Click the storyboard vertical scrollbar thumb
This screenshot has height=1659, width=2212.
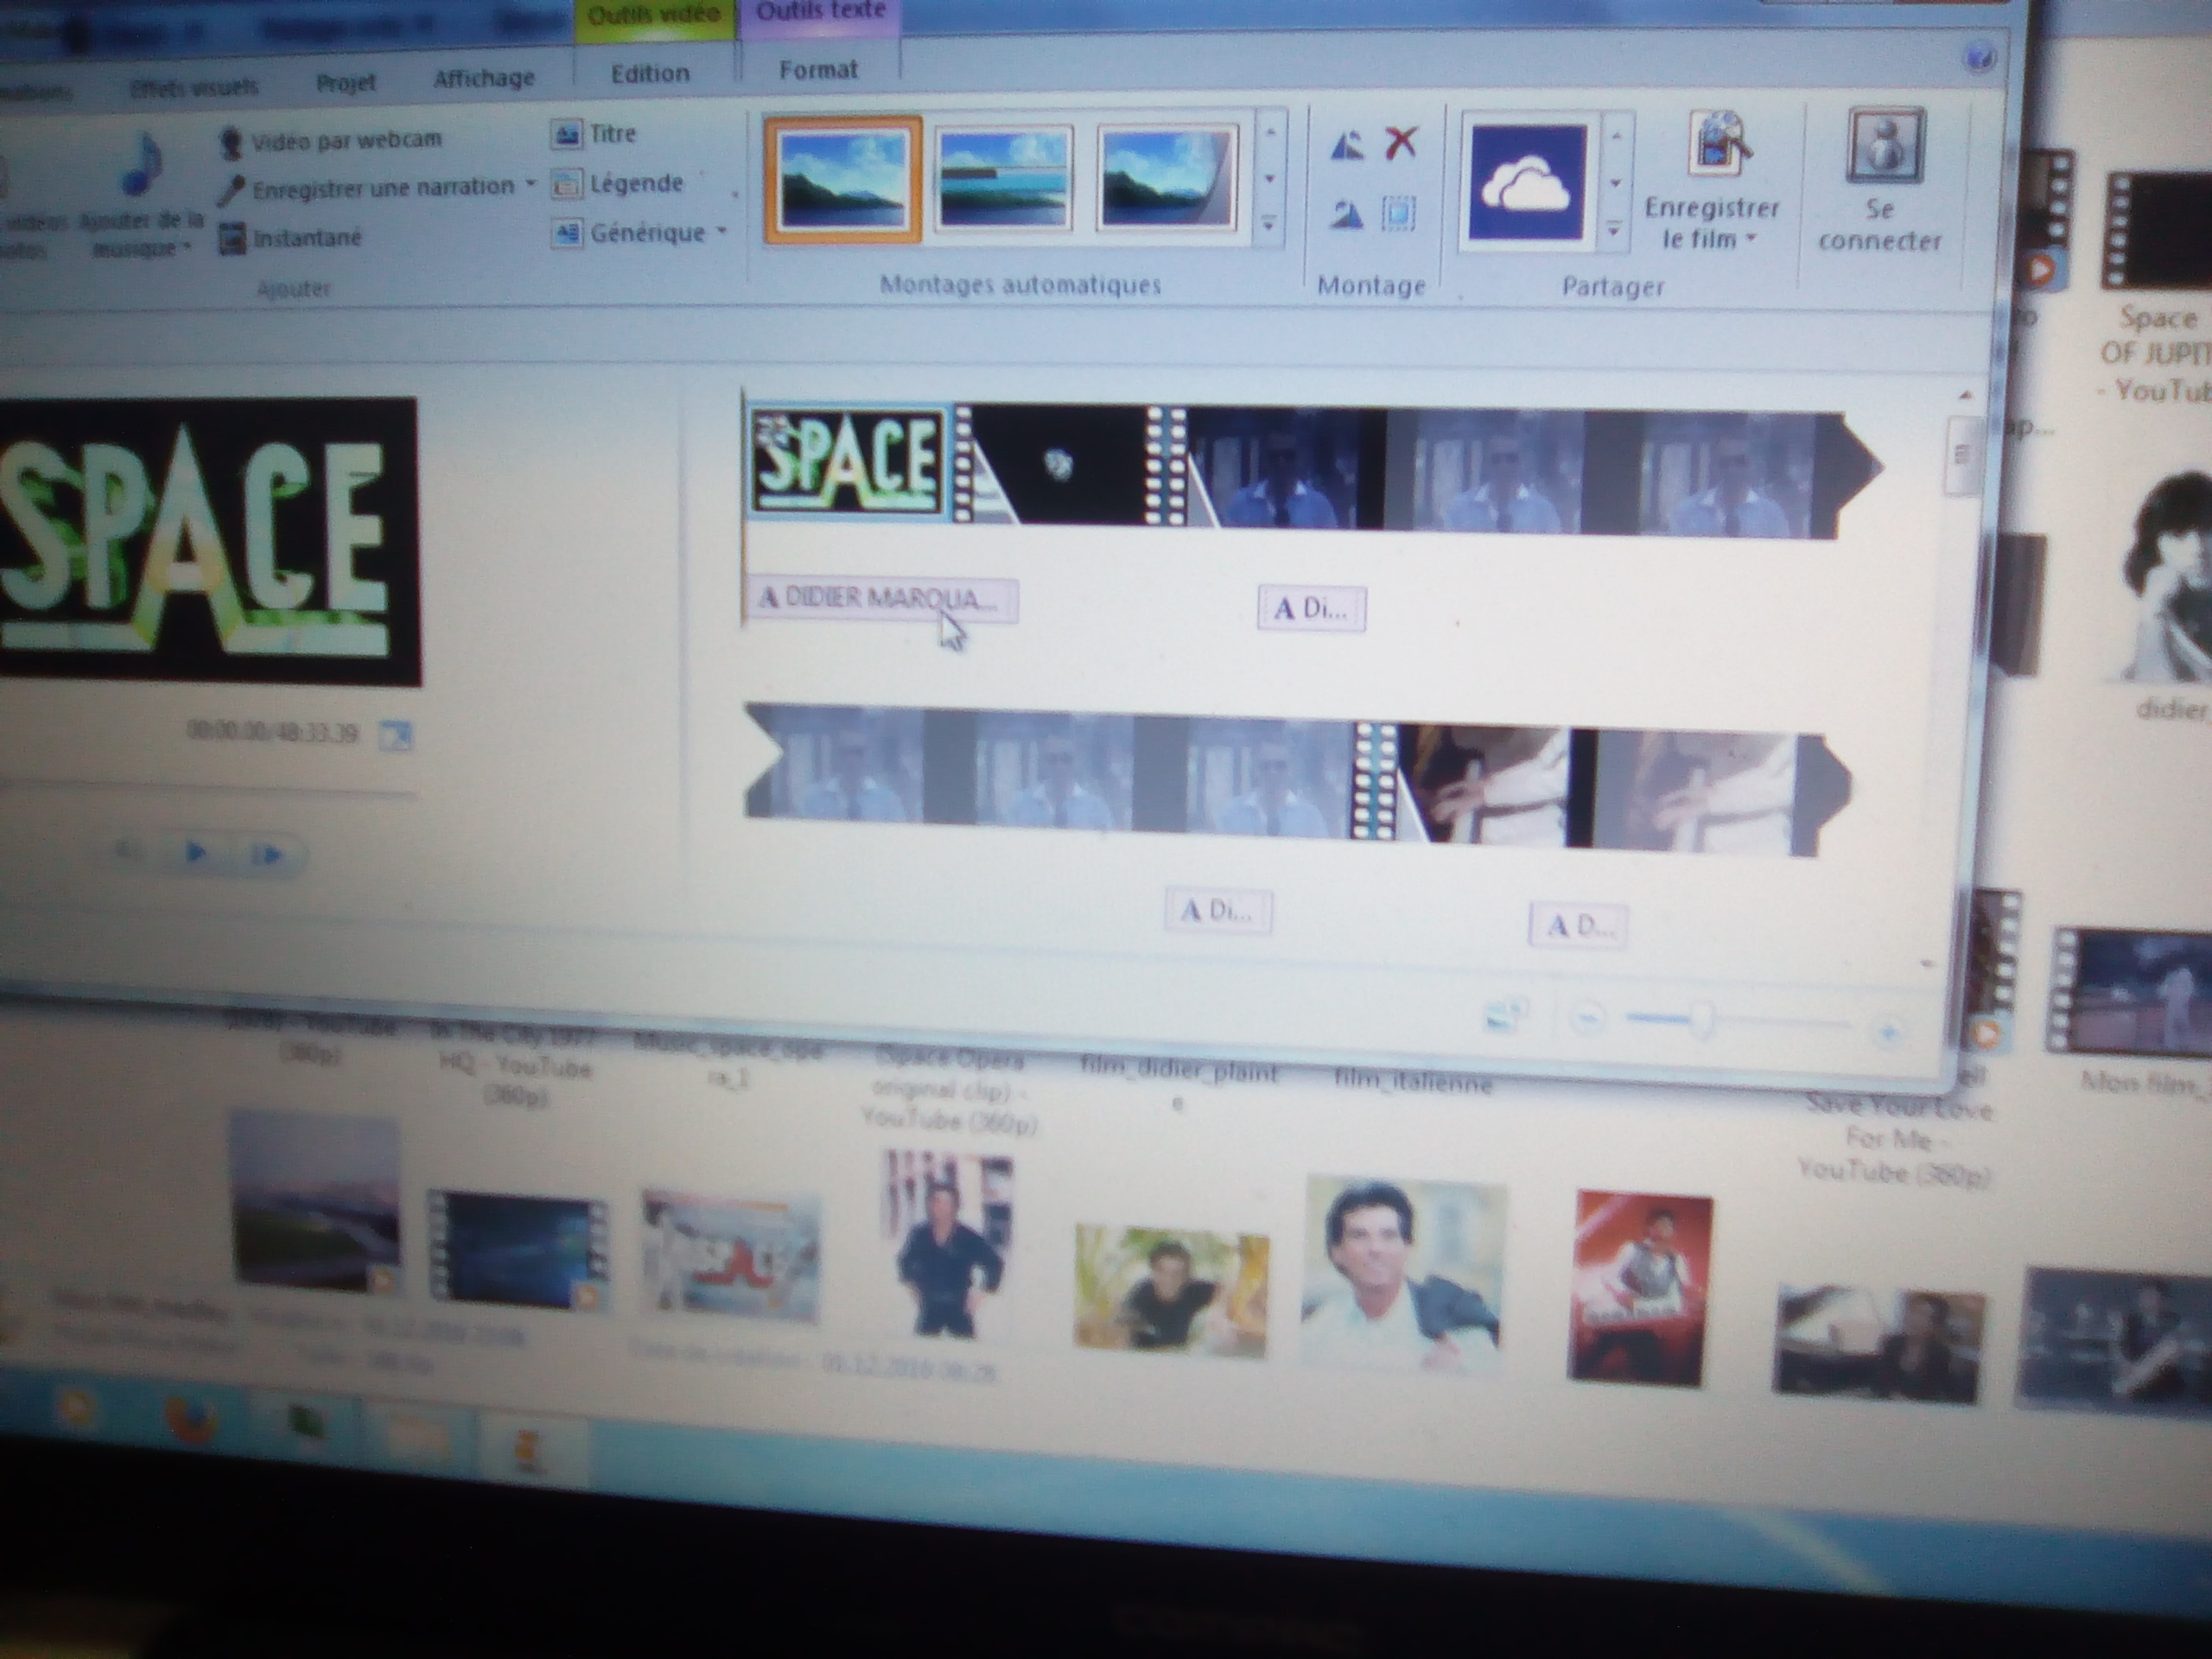click(x=1961, y=457)
